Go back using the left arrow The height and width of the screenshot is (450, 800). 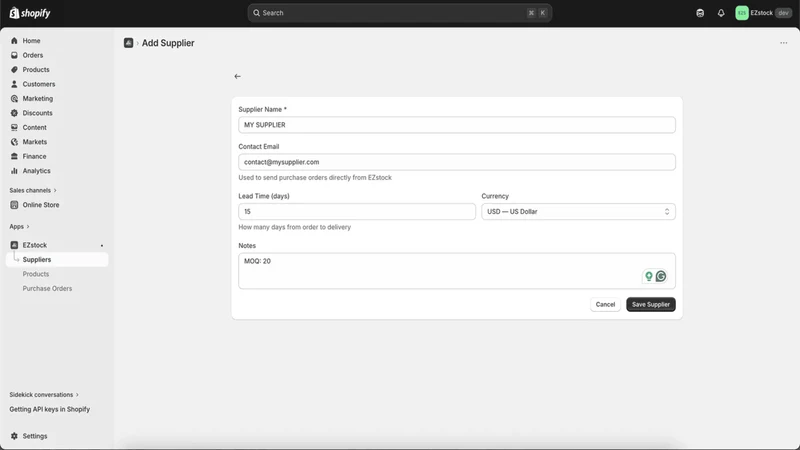(237, 77)
